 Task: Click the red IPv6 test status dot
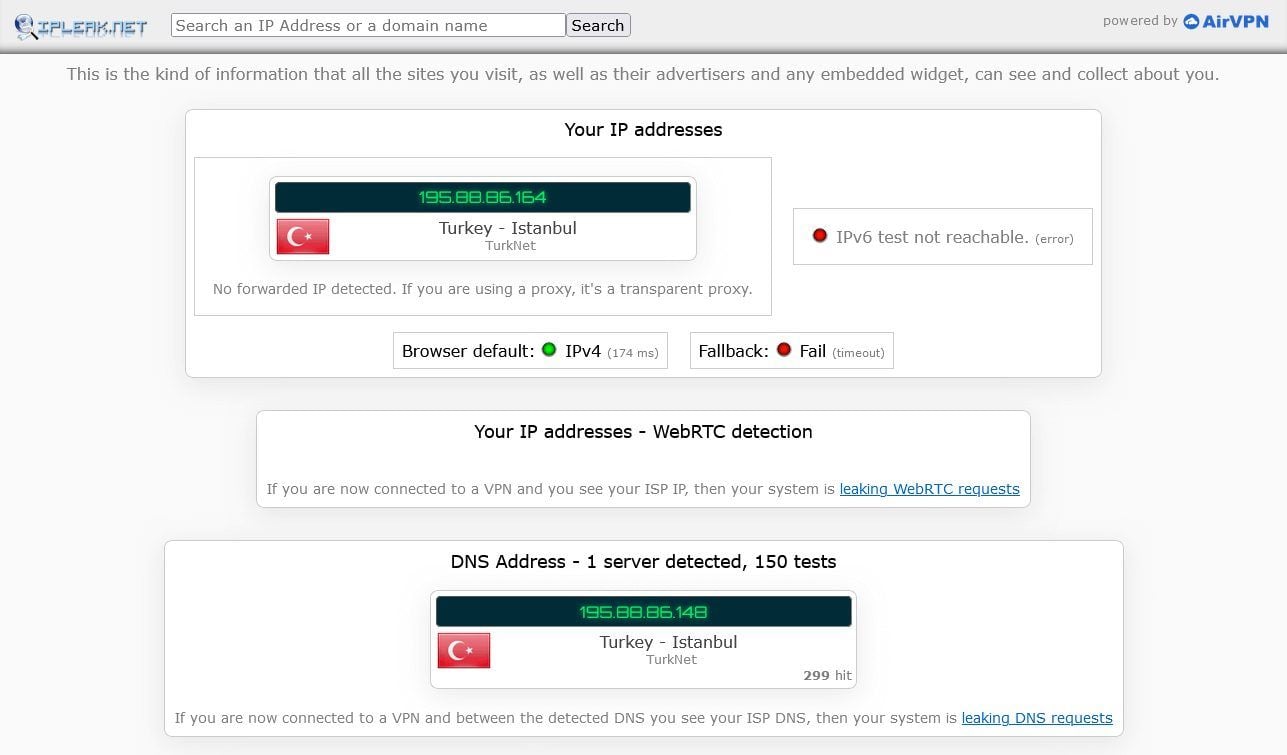(x=820, y=236)
